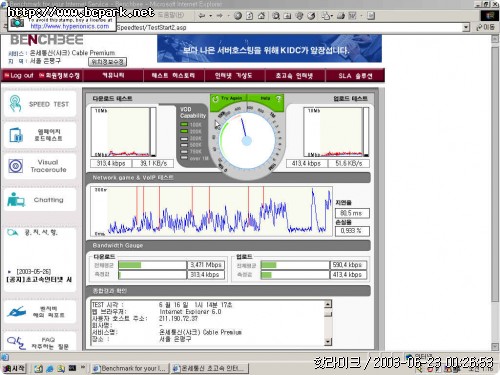Click the Help question mark icon

[278, 98]
